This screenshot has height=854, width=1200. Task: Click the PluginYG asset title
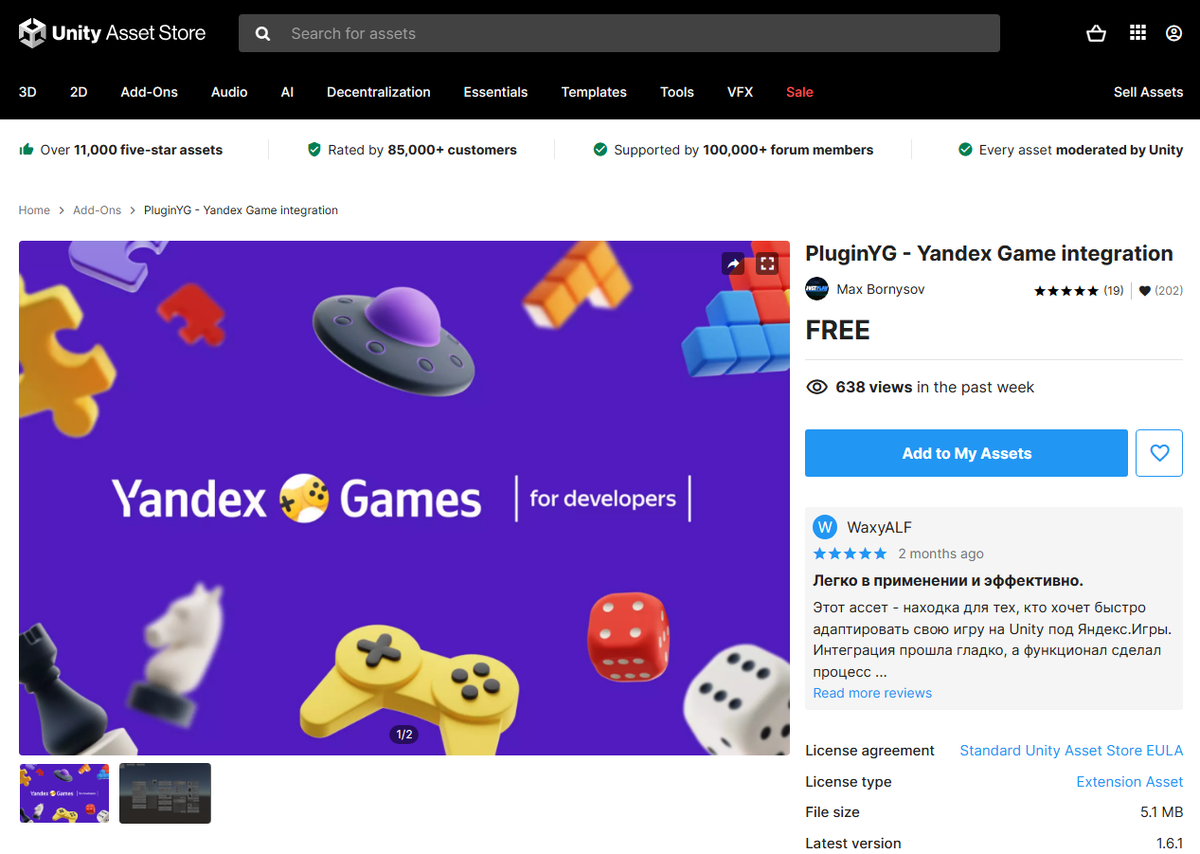tap(989, 253)
